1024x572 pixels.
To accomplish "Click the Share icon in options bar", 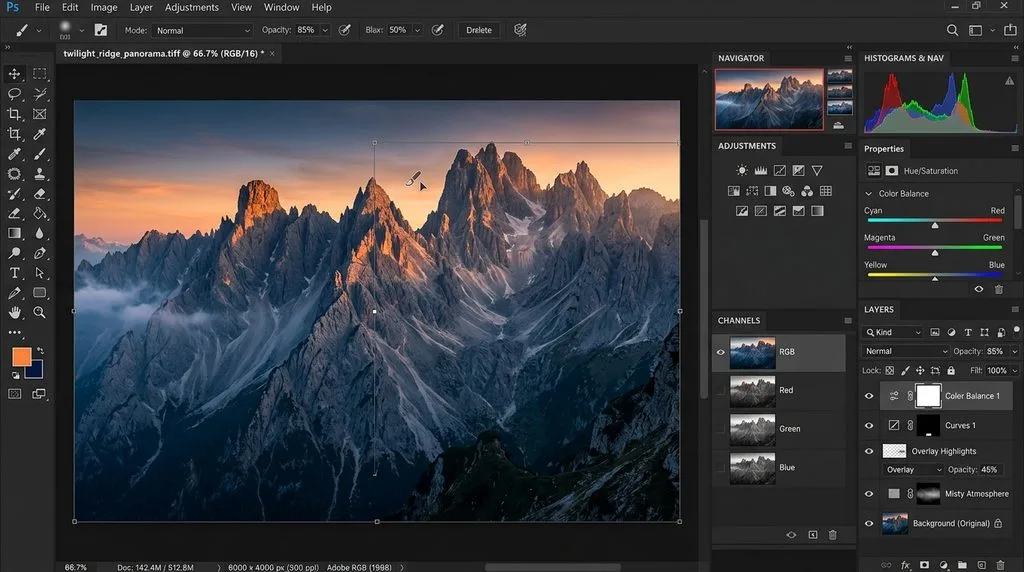I will click(x=1010, y=30).
